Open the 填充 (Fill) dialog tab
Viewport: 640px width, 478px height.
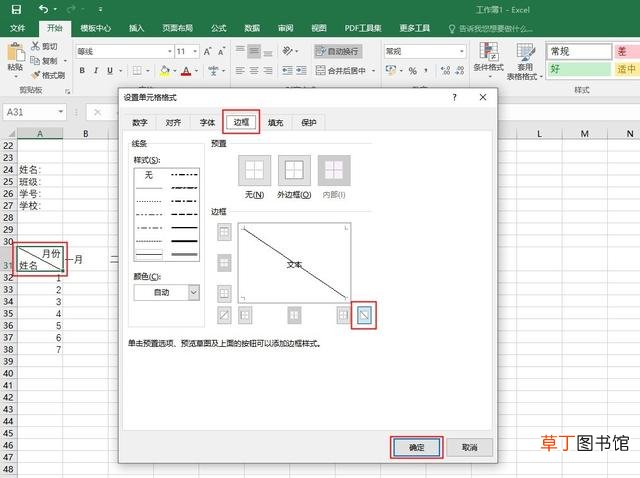[275, 122]
